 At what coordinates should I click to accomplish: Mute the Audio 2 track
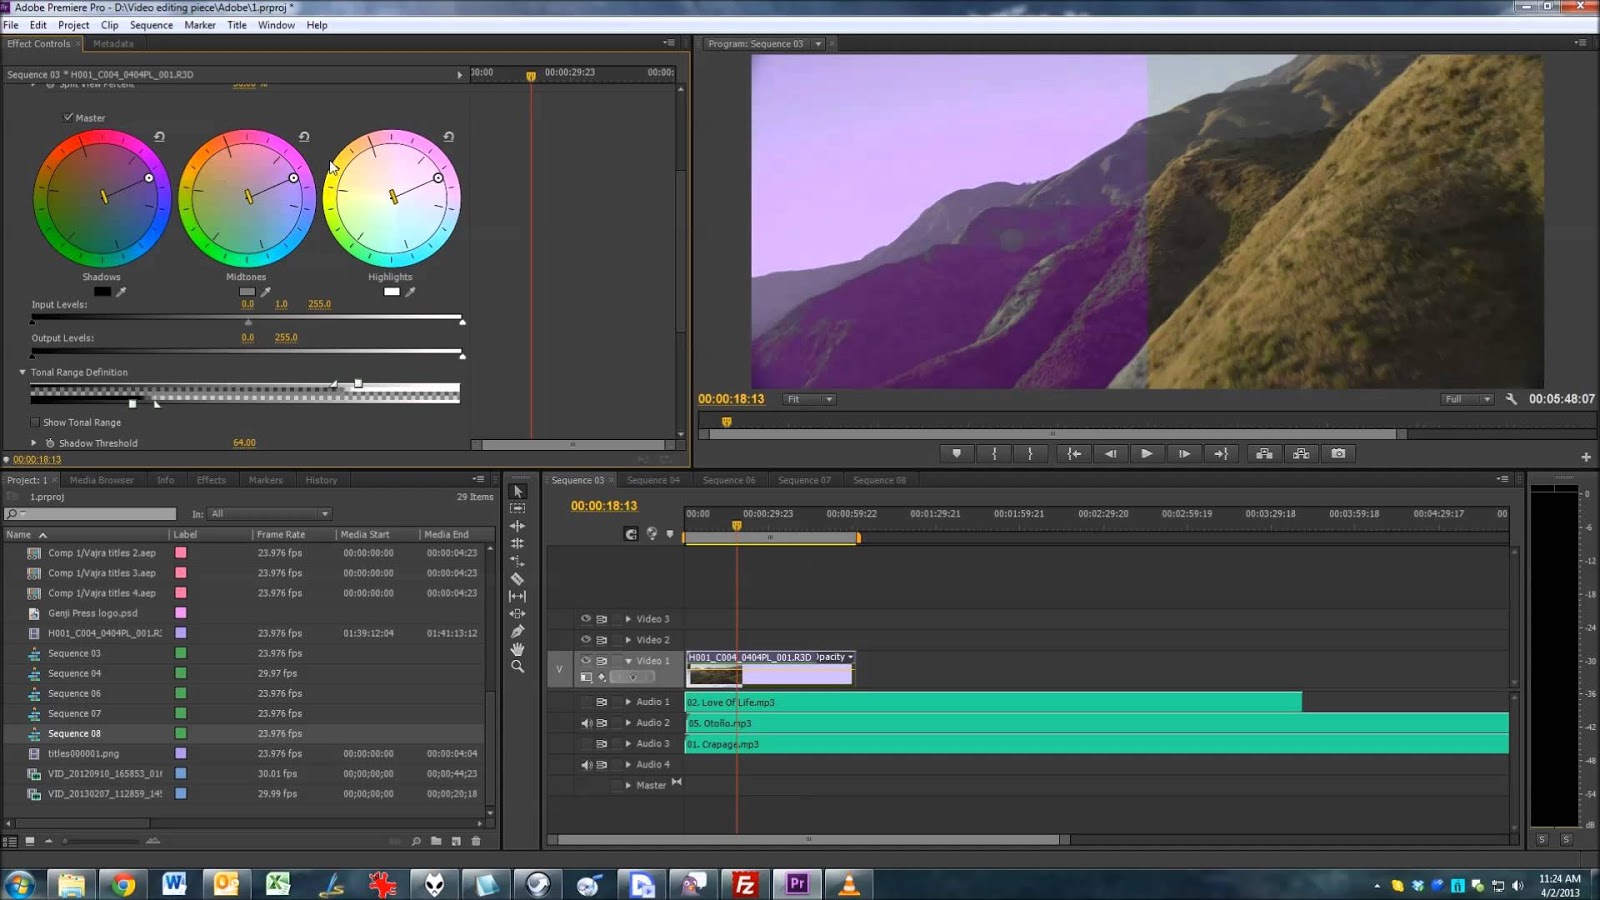[x=587, y=723]
